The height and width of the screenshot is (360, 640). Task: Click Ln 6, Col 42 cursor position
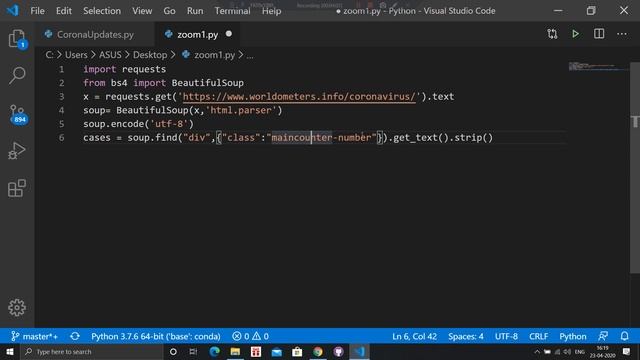click(x=414, y=336)
